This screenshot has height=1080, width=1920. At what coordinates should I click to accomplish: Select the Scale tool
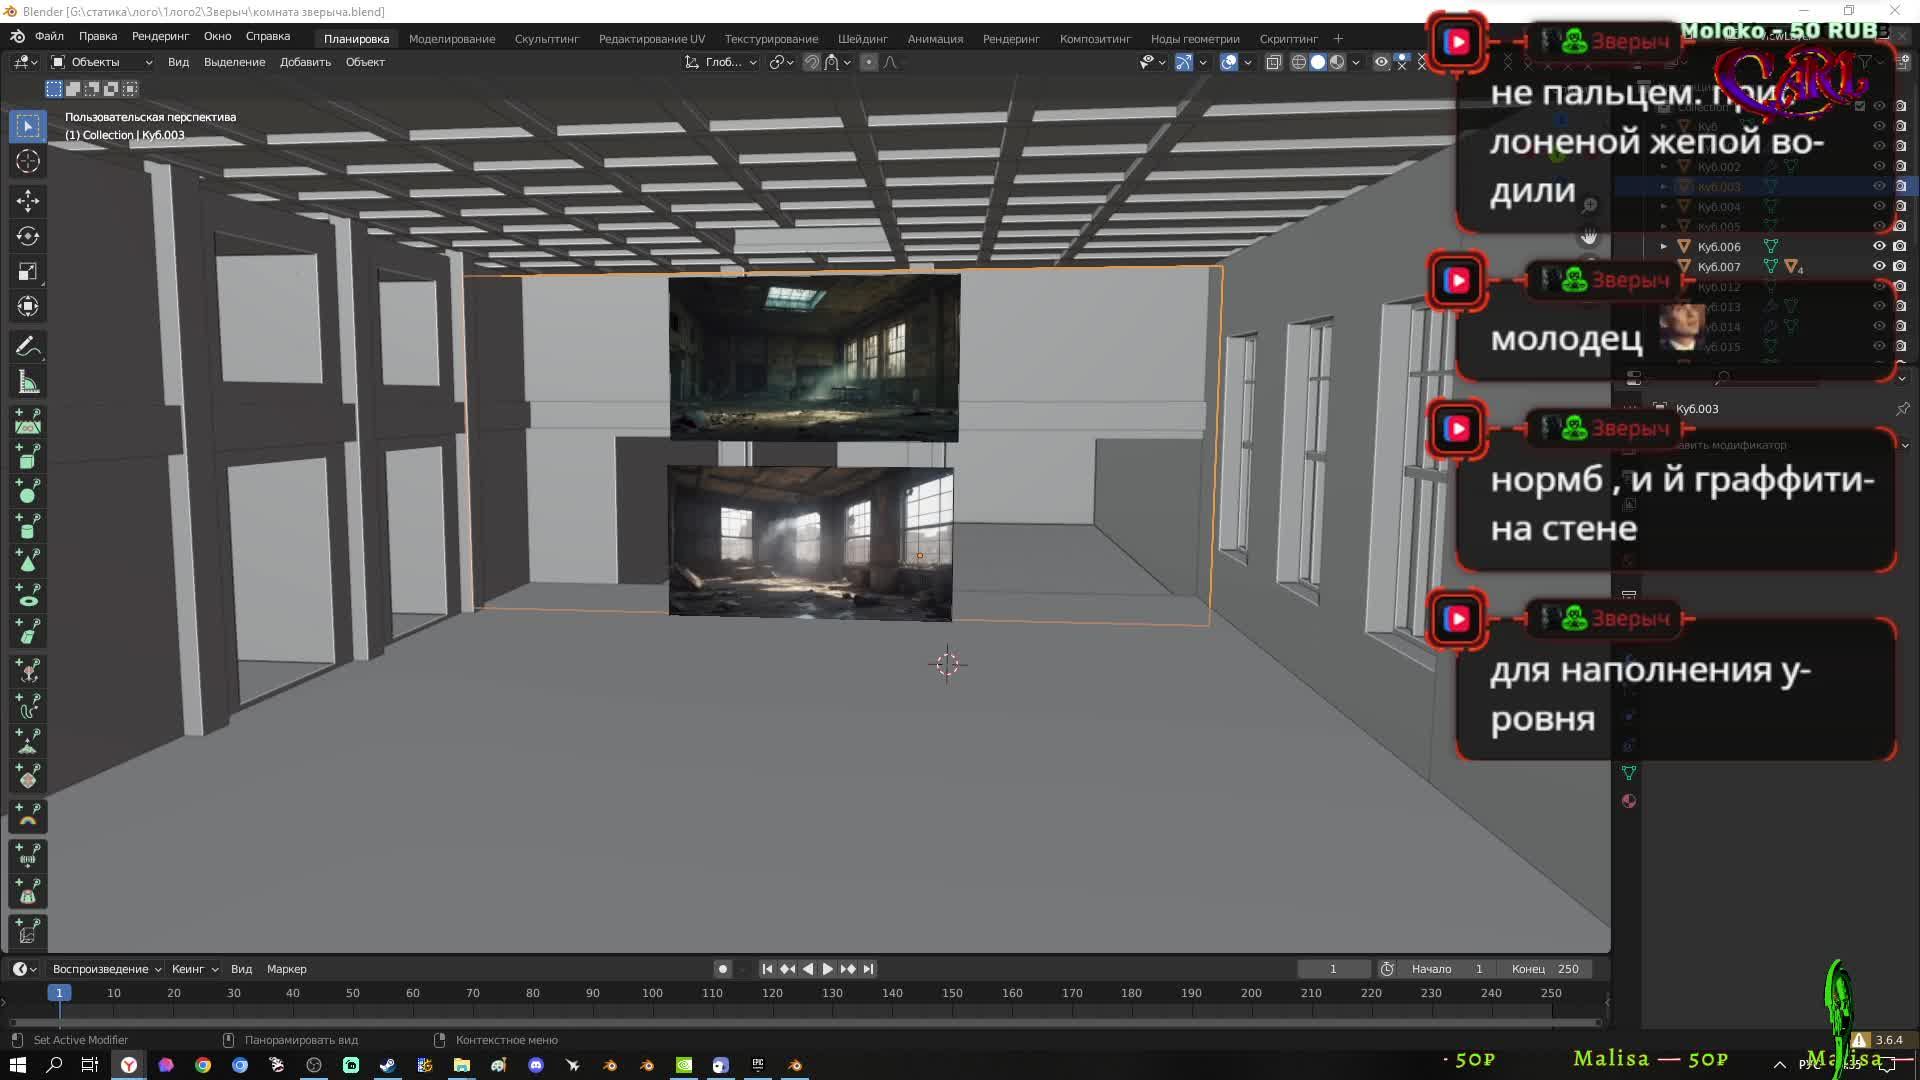27,272
